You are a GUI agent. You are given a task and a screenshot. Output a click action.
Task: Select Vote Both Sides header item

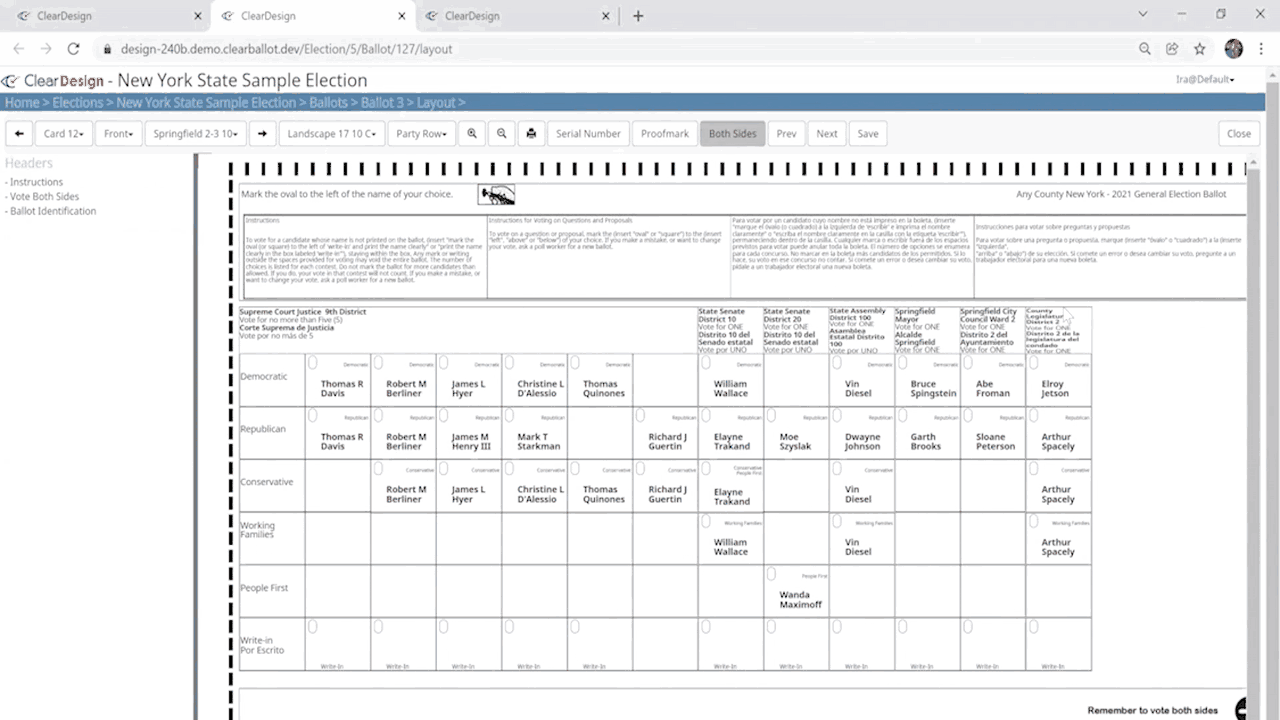pyautogui.click(x=44, y=197)
